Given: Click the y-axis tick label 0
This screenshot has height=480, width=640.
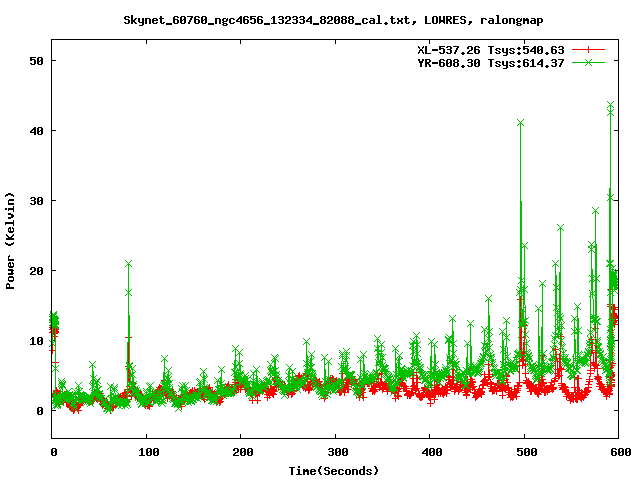Looking at the screenshot, I should pyautogui.click(x=40, y=411).
